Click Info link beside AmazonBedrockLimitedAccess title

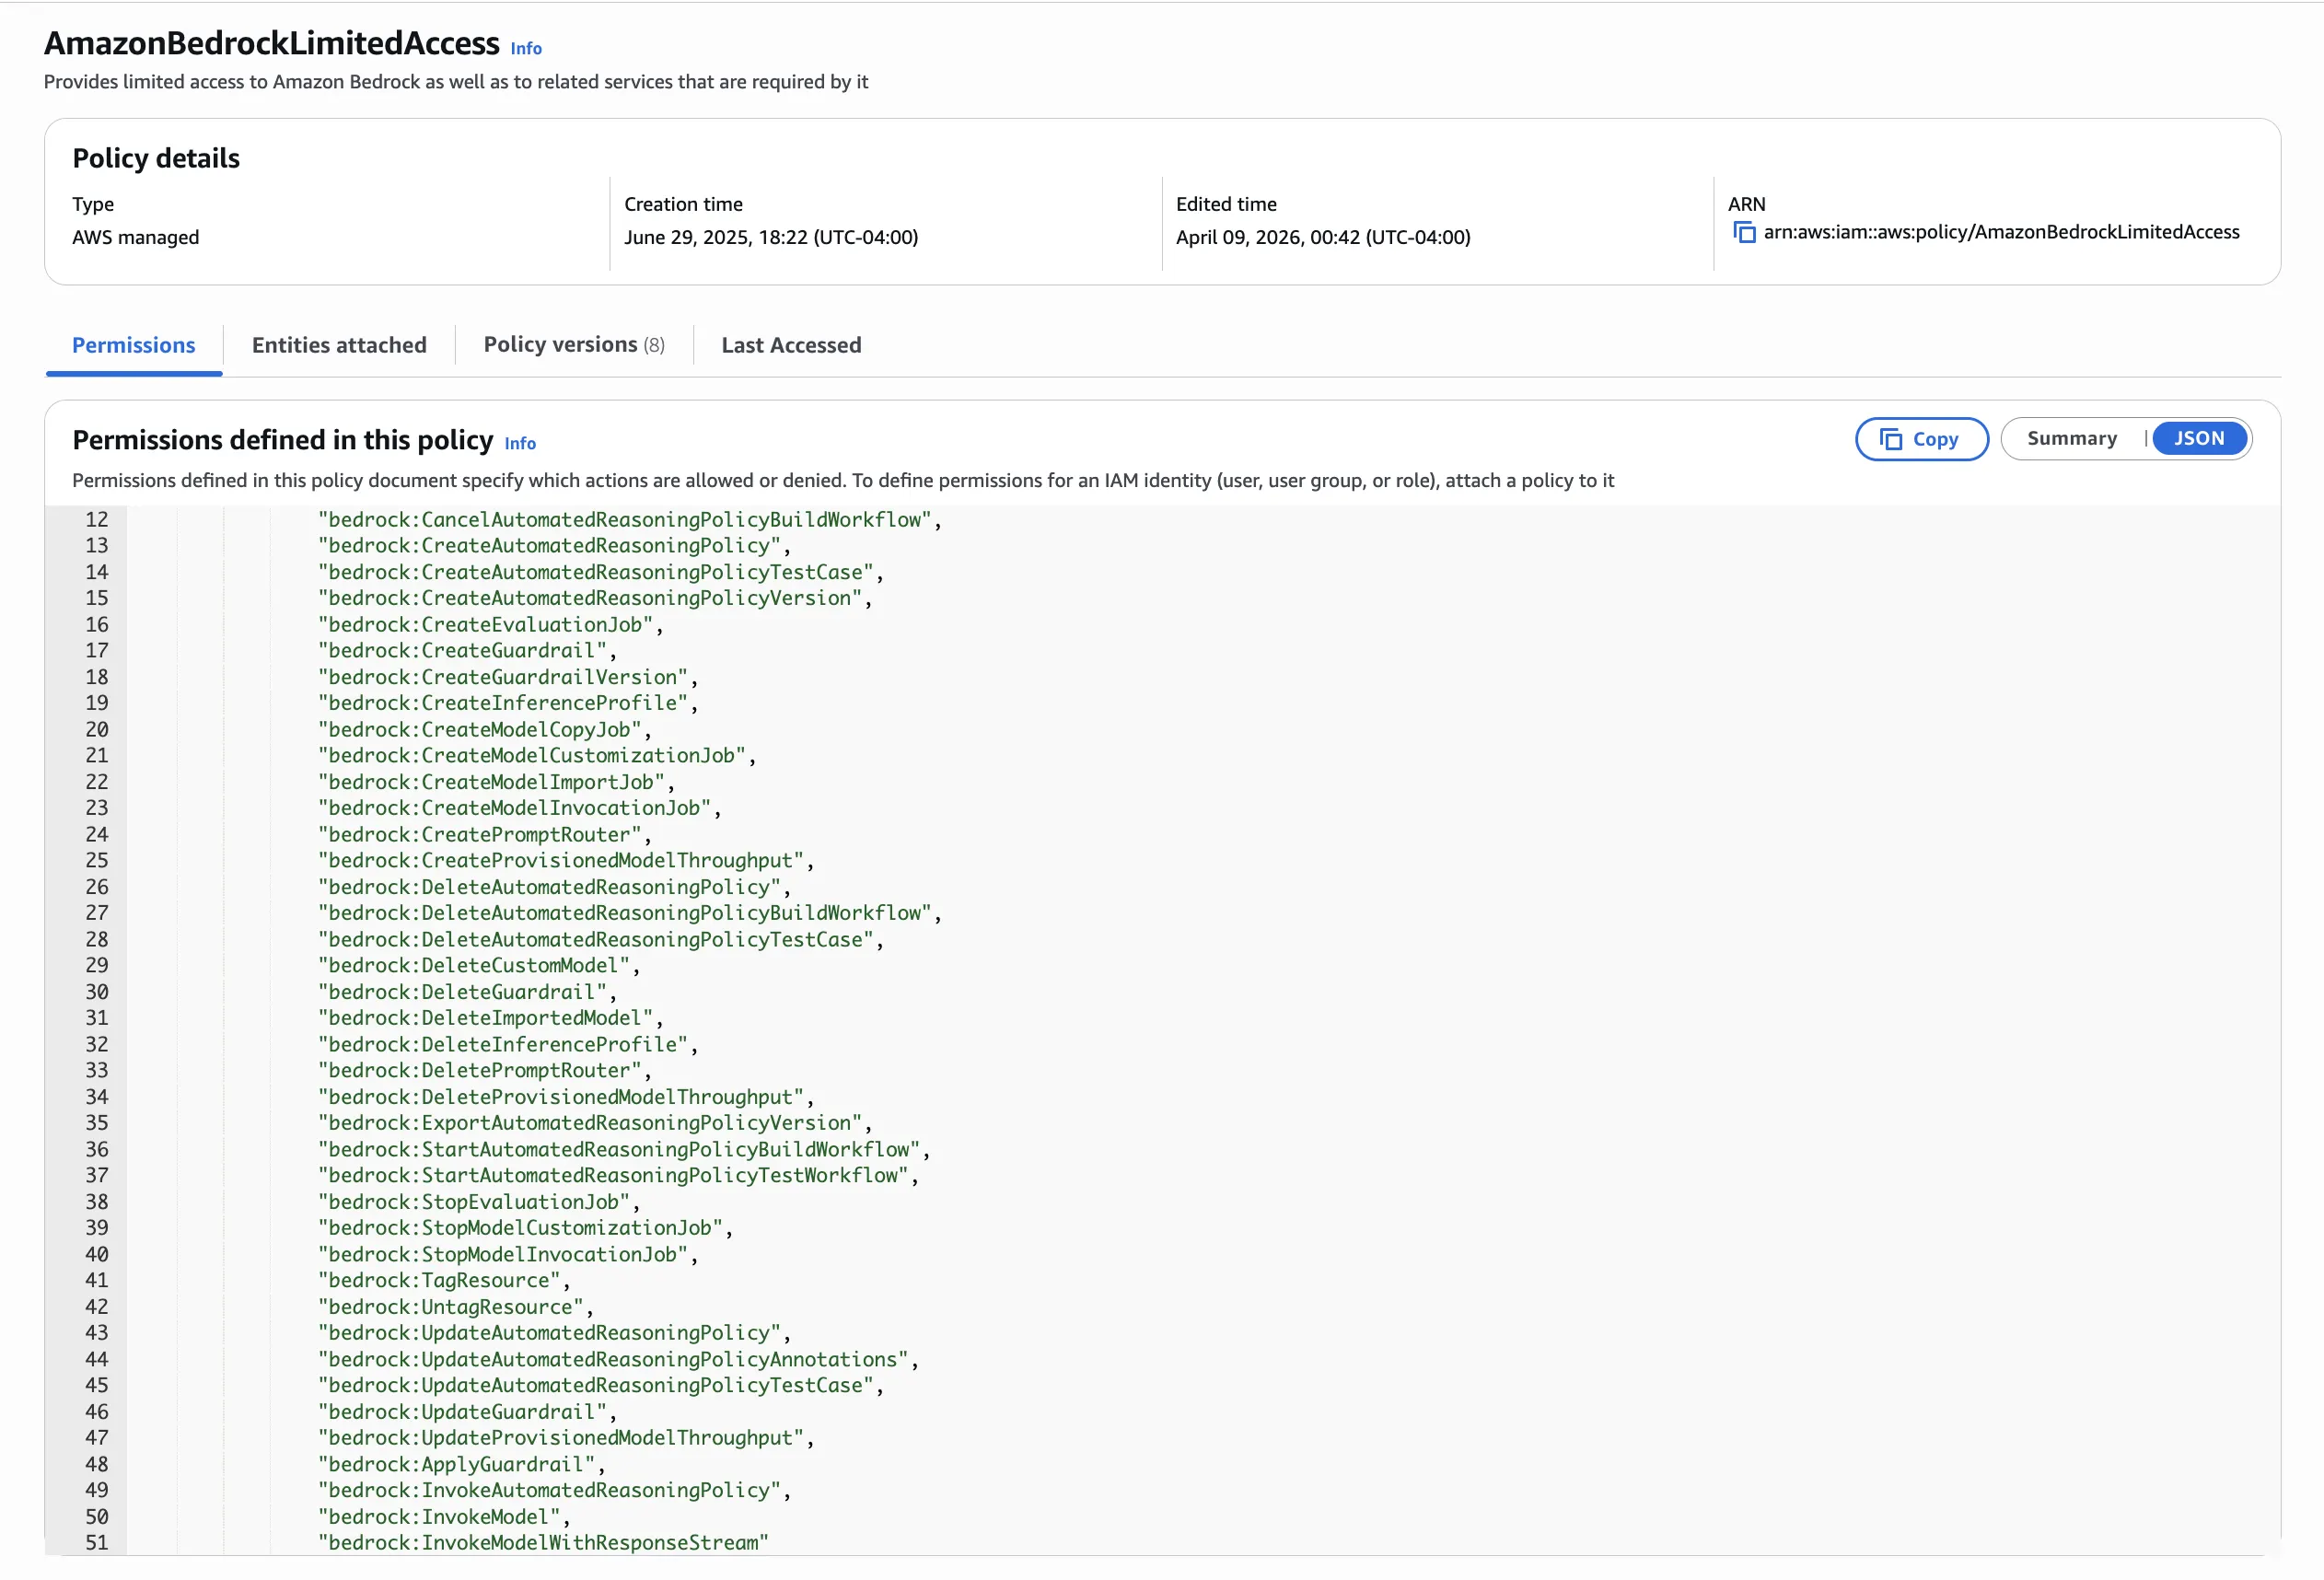coord(526,48)
